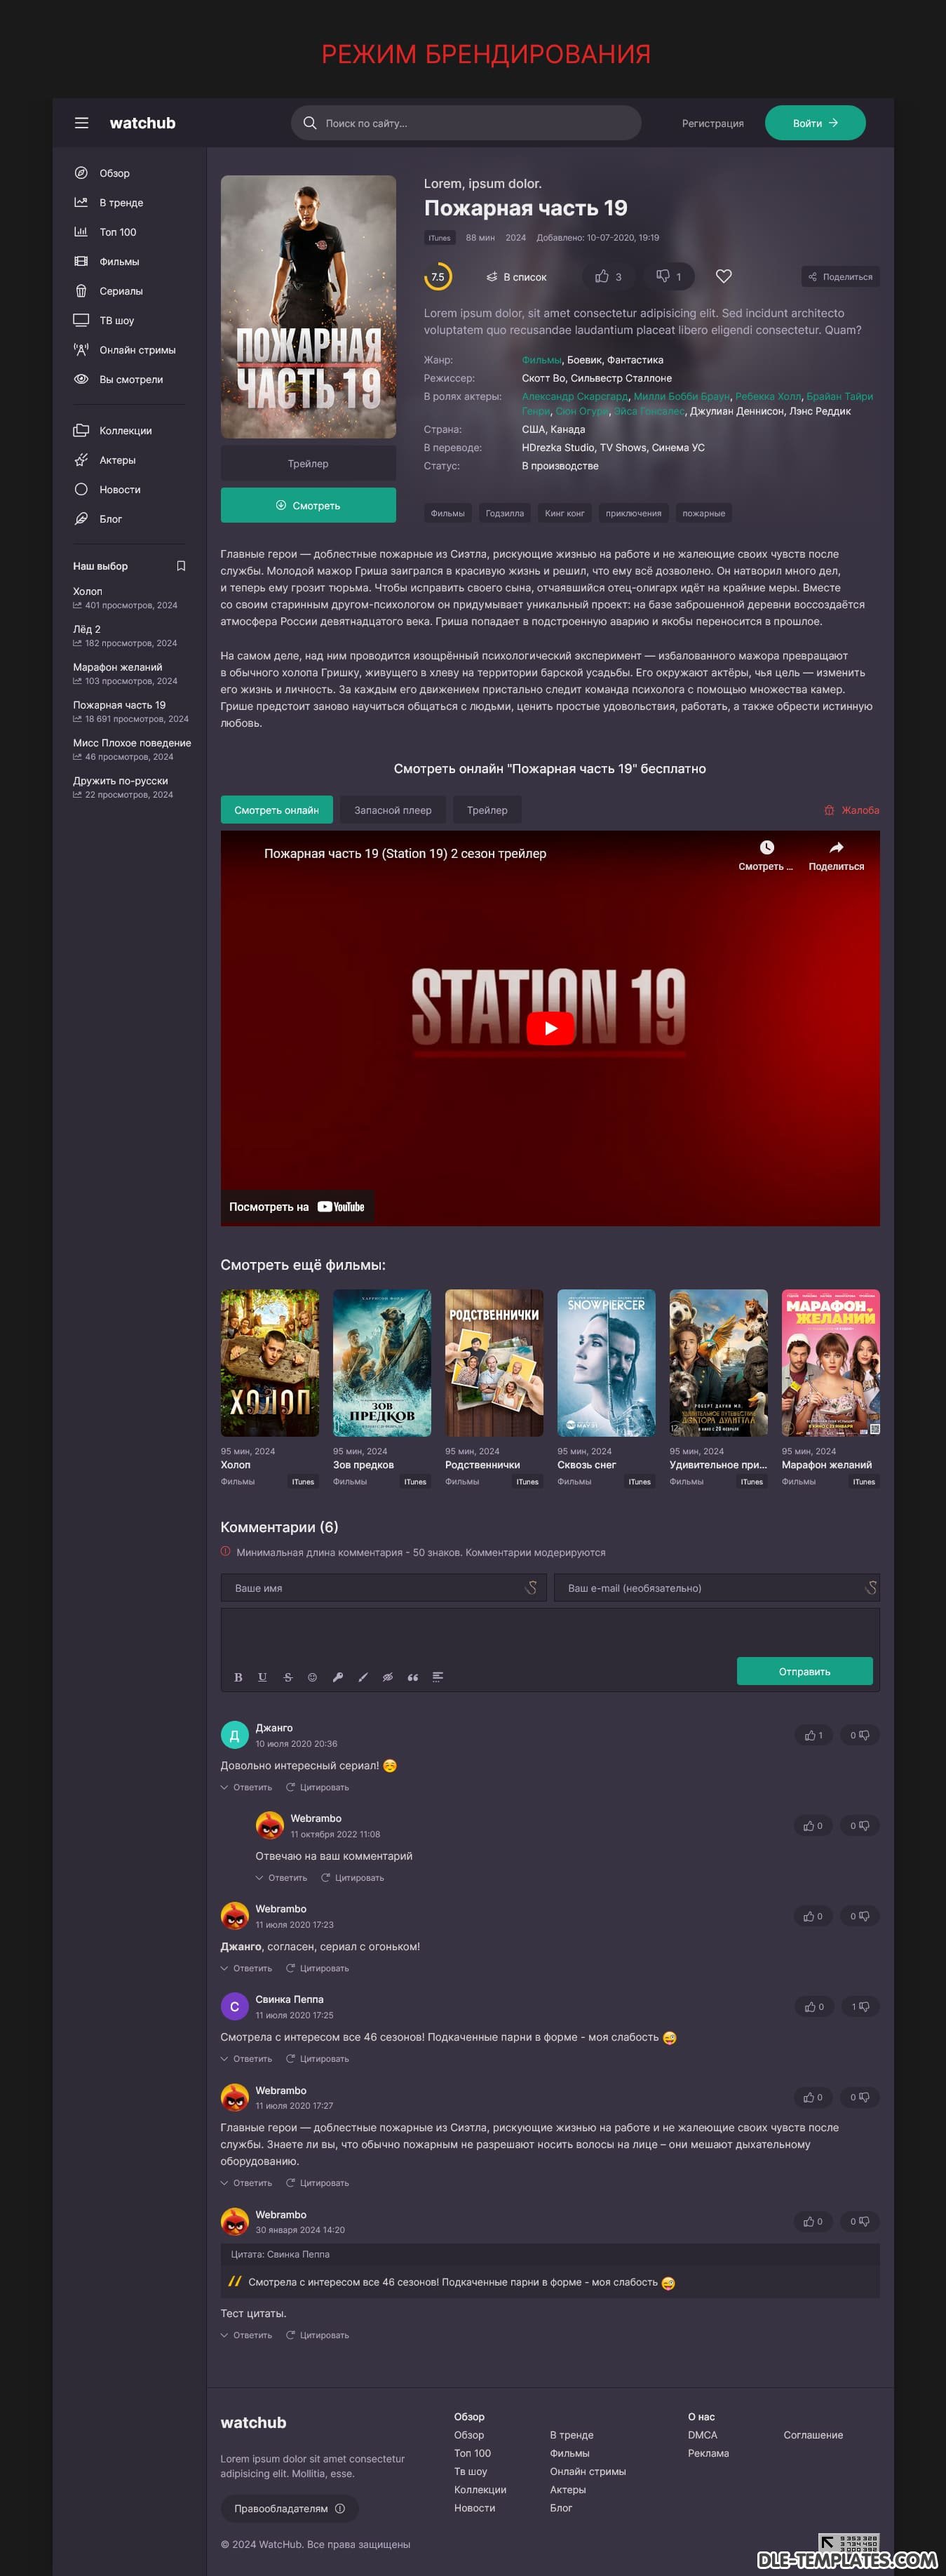Toggle bold formatting in the comment editor
This screenshot has width=946, height=2576.
(x=238, y=1677)
